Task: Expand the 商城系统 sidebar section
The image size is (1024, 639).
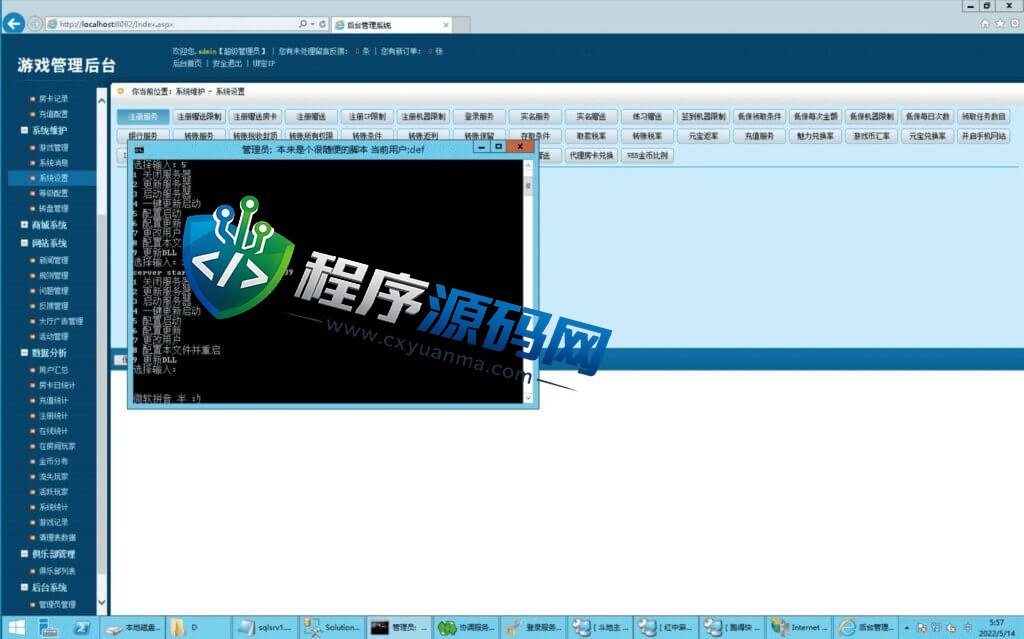Action: [x=24, y=225]
